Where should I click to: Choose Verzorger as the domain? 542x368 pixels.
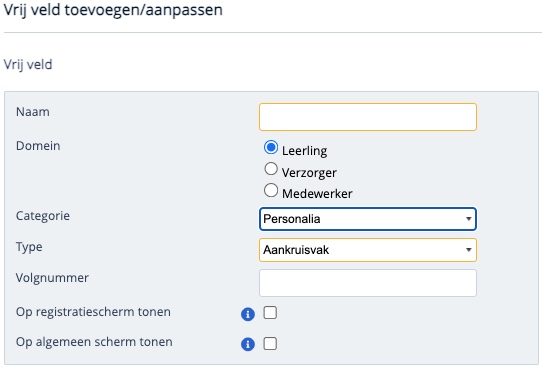[x=271, y=169]
